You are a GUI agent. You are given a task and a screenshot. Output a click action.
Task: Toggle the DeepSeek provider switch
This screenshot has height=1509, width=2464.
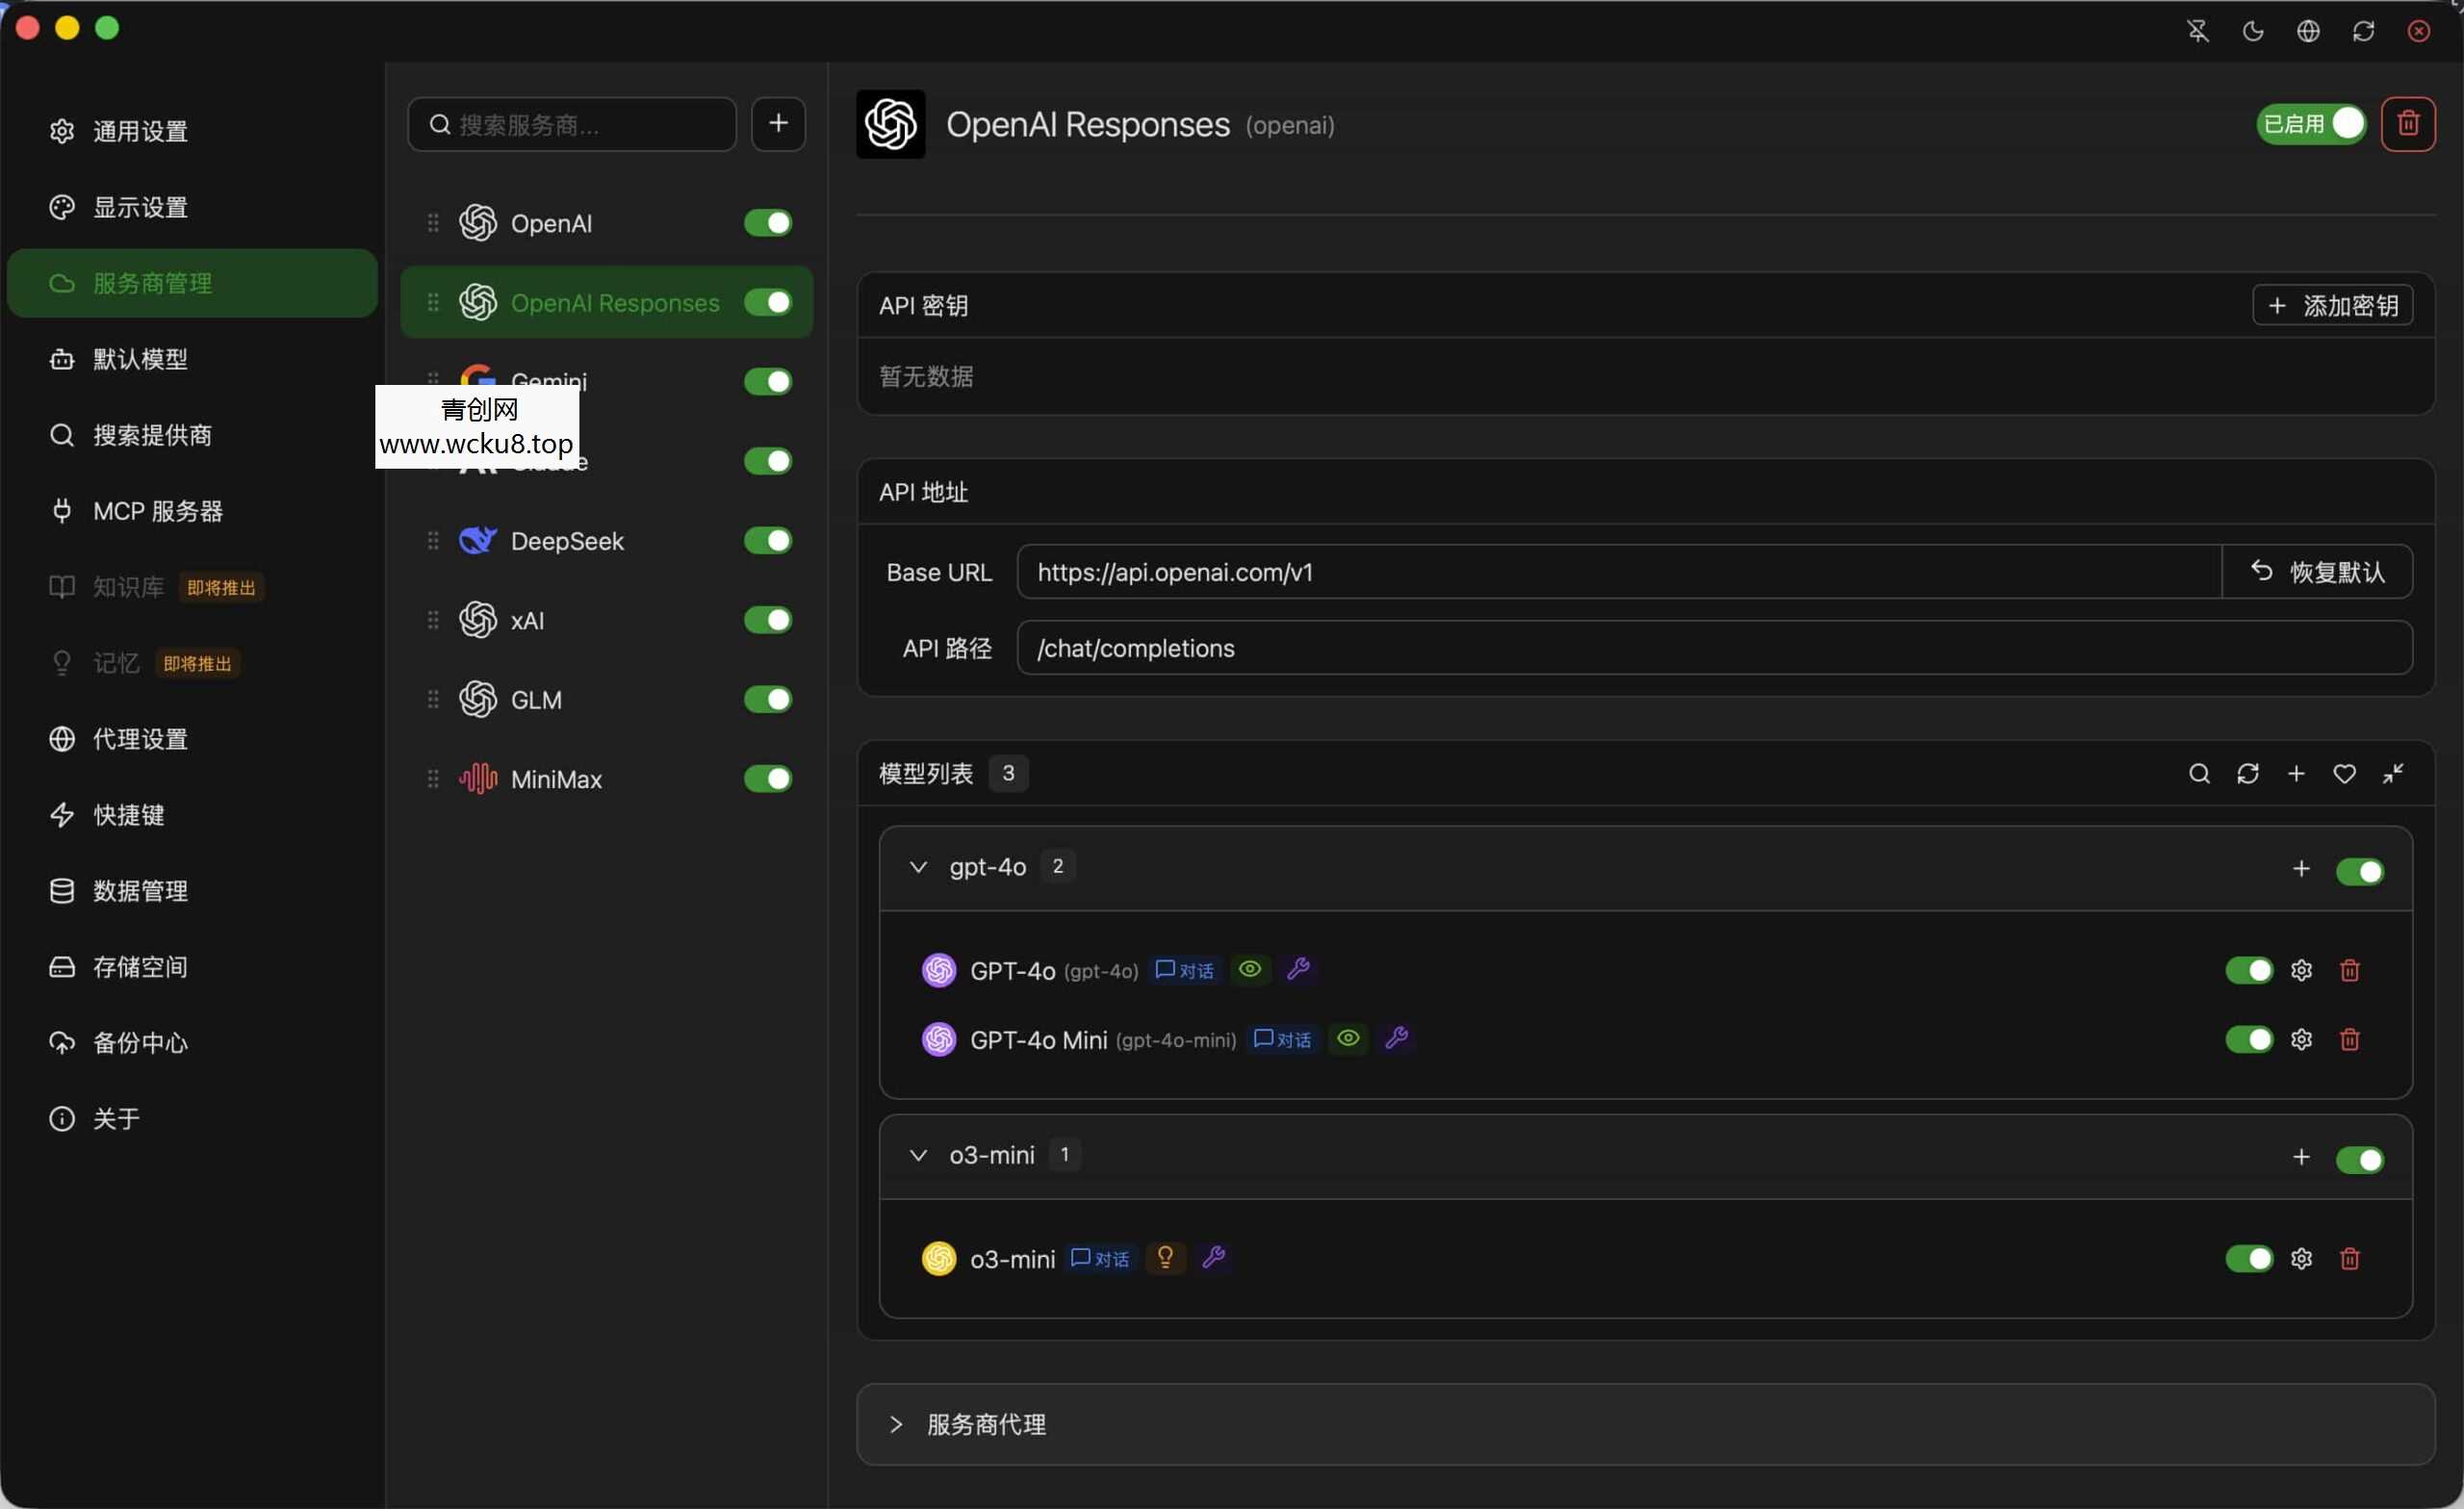click(767, 541)
